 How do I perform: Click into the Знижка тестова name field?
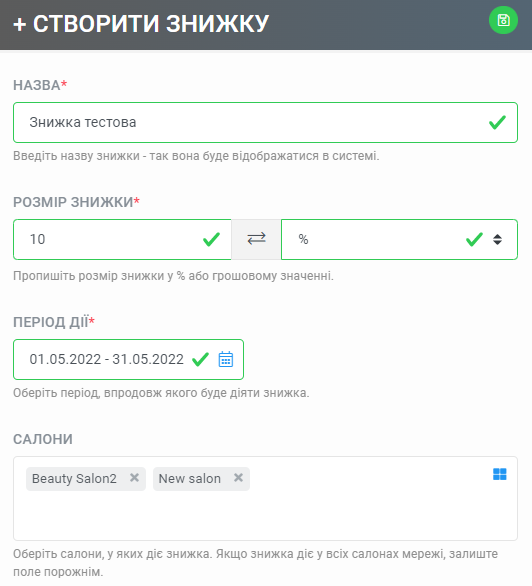click(265, 122)
